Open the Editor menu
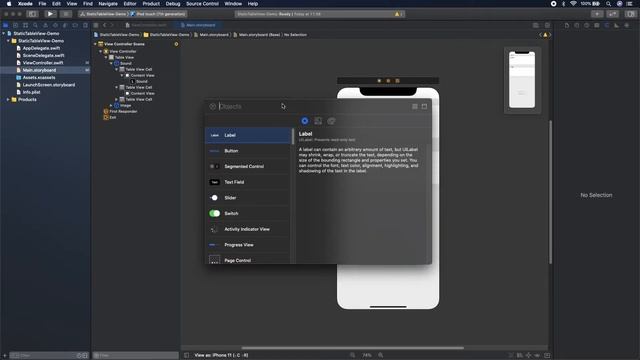 [130, 4]
